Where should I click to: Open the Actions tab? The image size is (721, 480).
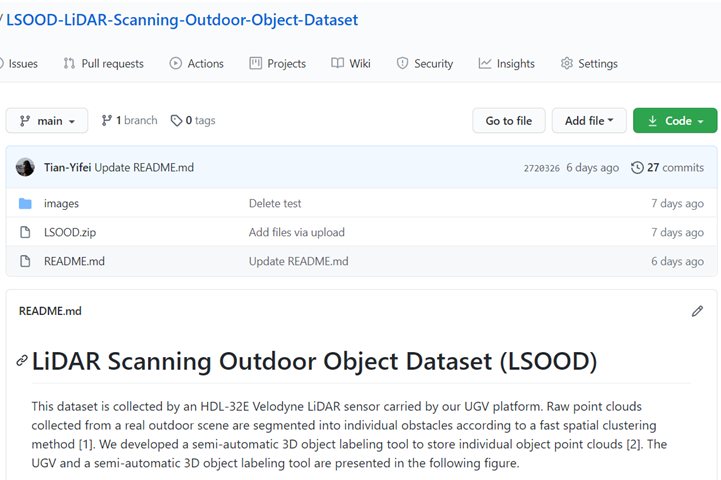(x=196, y=63)
